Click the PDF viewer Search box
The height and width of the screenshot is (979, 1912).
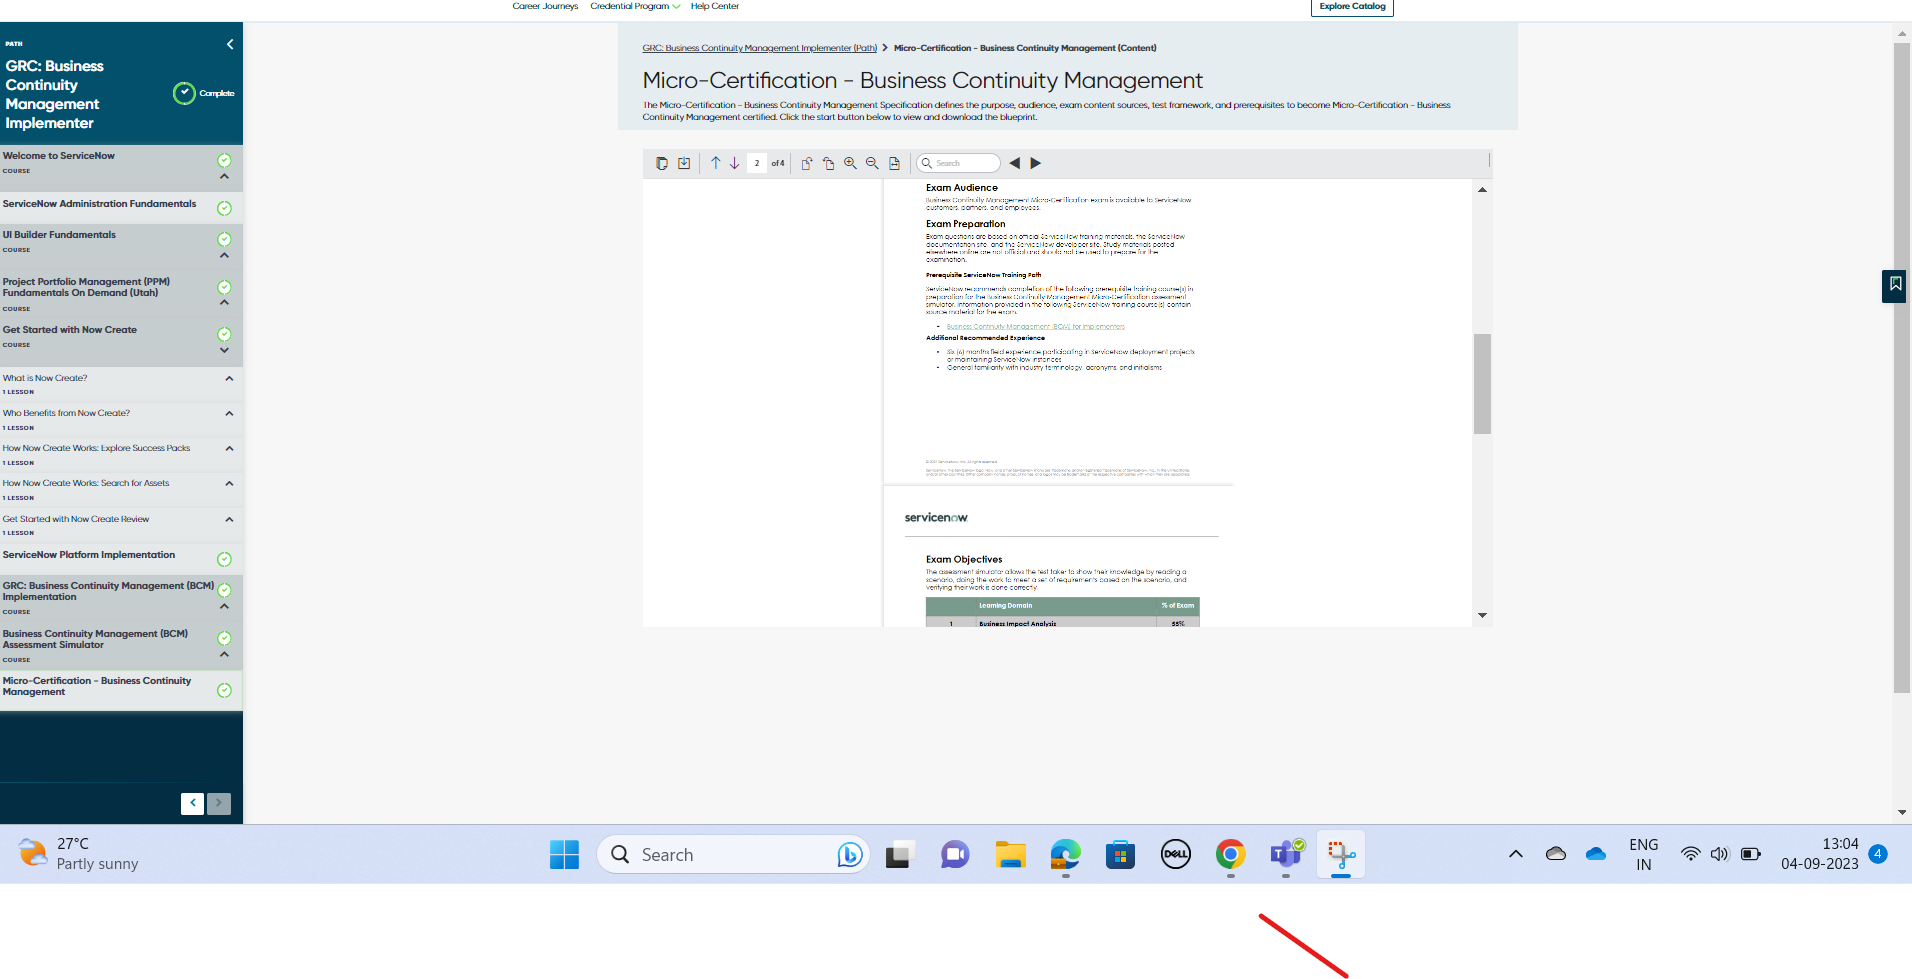[959, 163]
